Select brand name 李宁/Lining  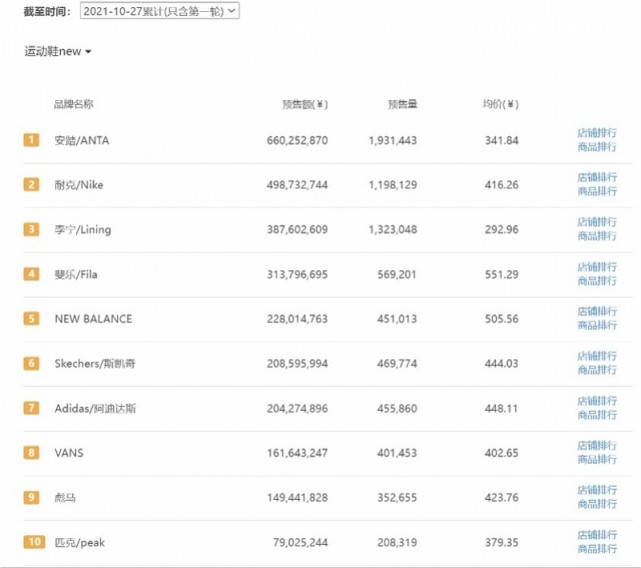click(83, 230)
